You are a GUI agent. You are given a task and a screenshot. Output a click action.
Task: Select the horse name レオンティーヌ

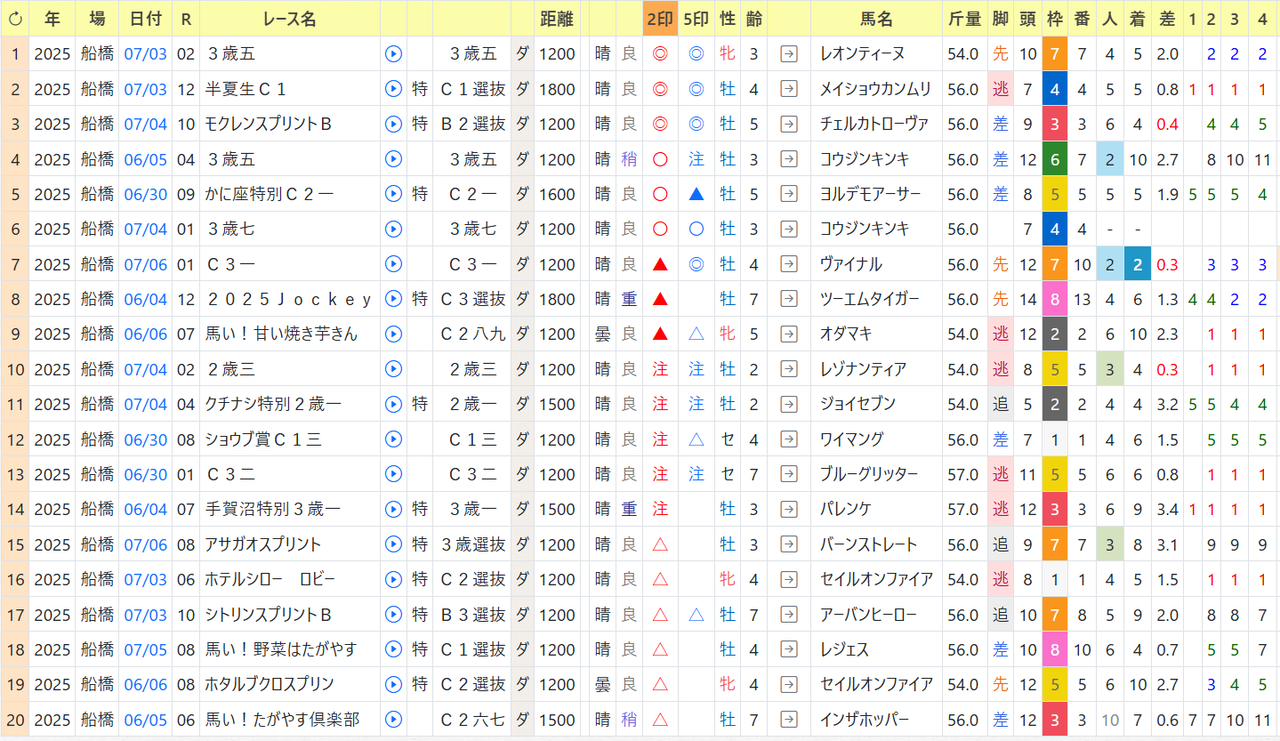click(861, 54)
